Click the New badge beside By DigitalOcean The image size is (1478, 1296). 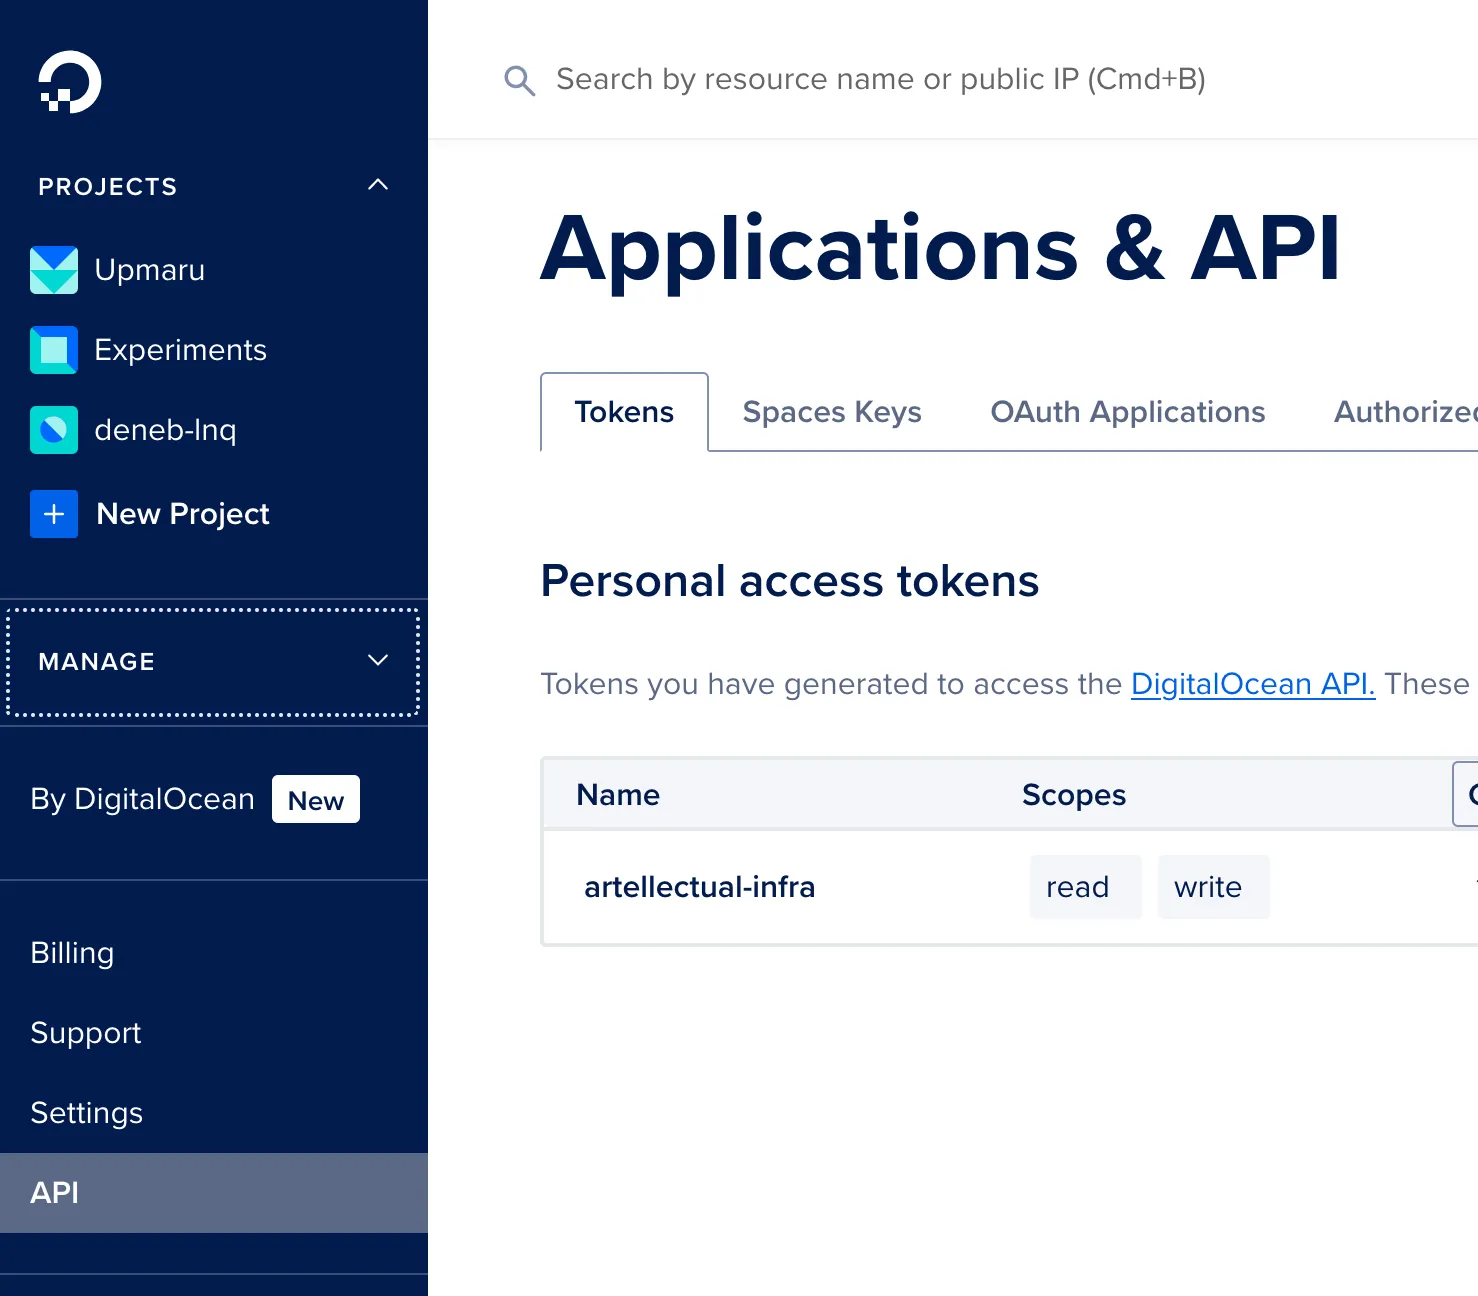coord(316,800)
